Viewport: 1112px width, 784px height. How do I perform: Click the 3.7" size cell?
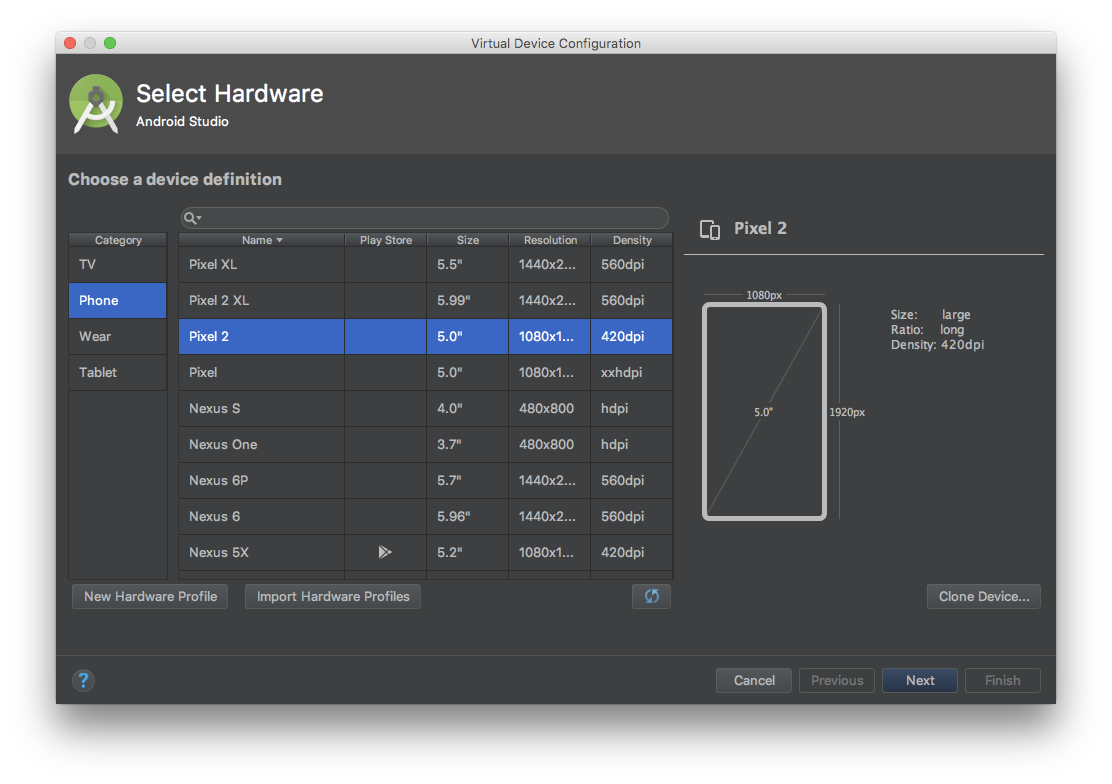pos(467,444)
